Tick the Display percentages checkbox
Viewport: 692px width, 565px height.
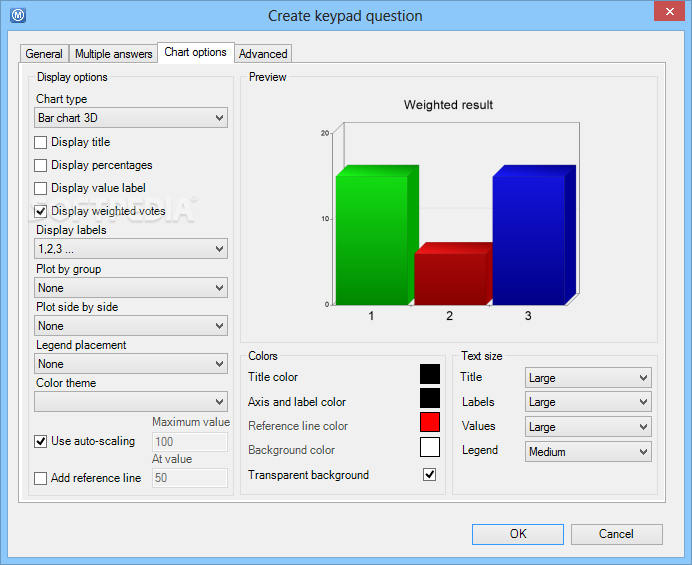click(41, 165)
